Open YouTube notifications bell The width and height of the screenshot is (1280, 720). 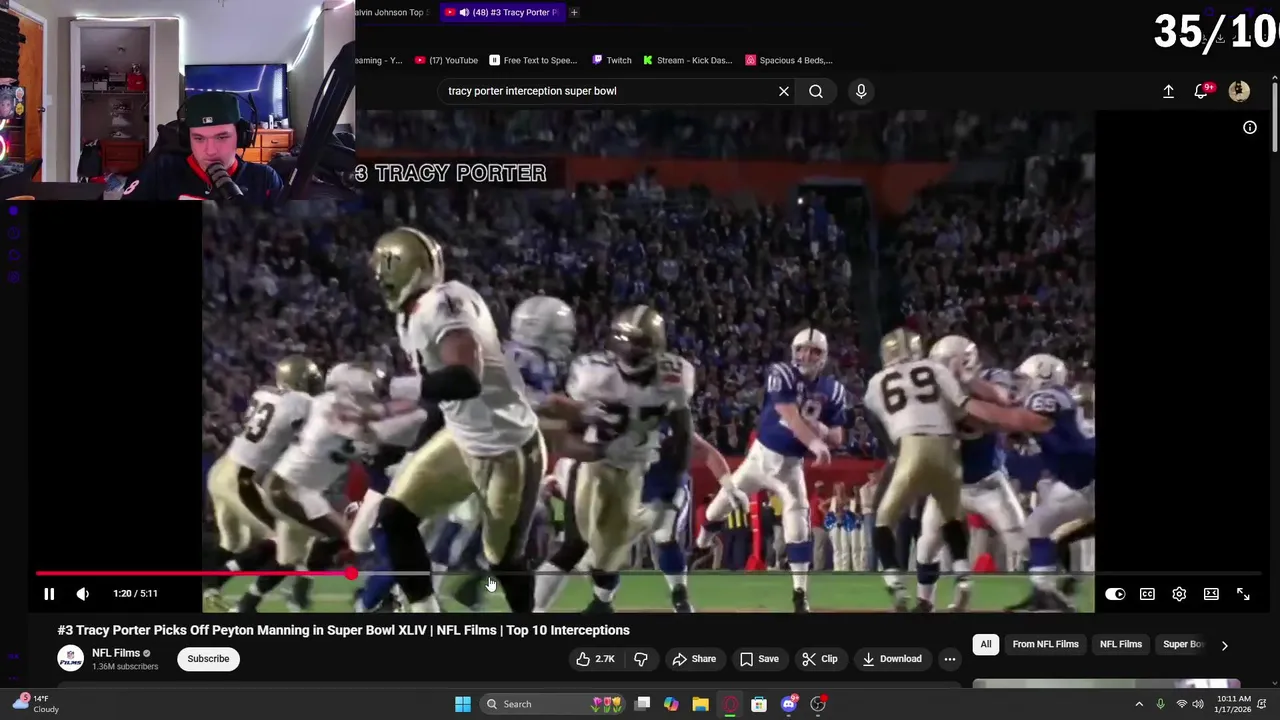point(1202,91)
